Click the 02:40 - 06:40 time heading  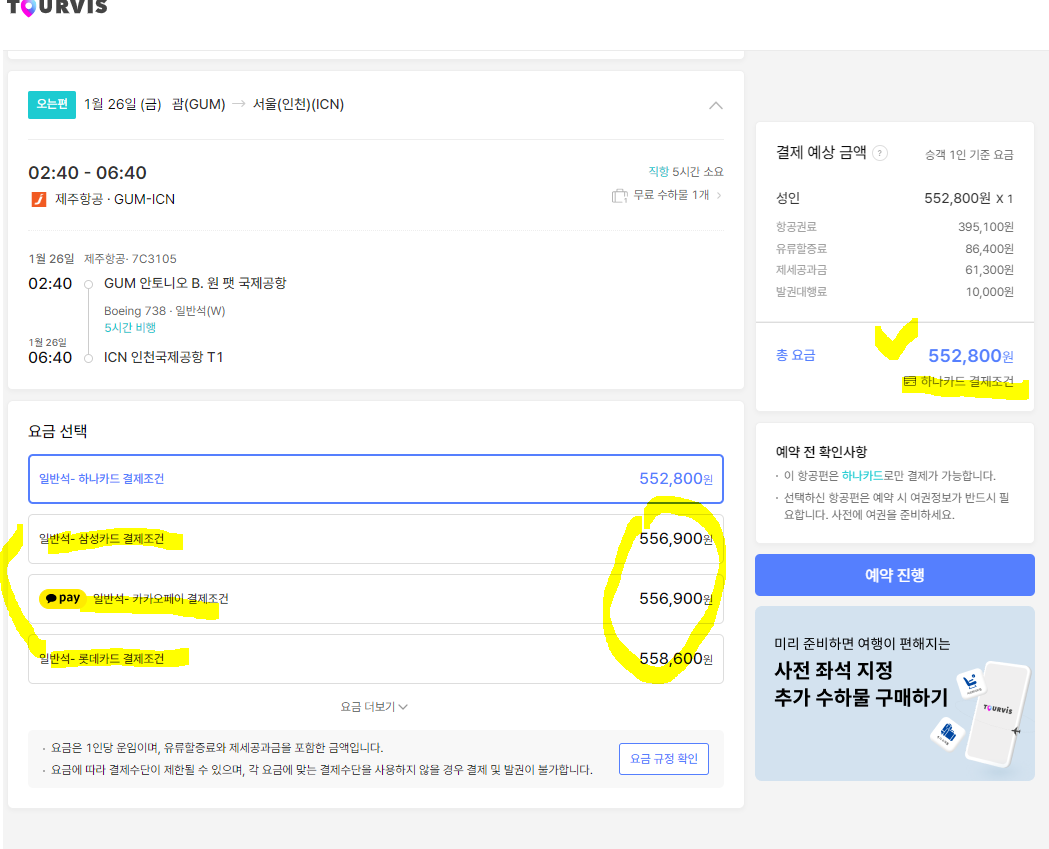click(87, 173)
